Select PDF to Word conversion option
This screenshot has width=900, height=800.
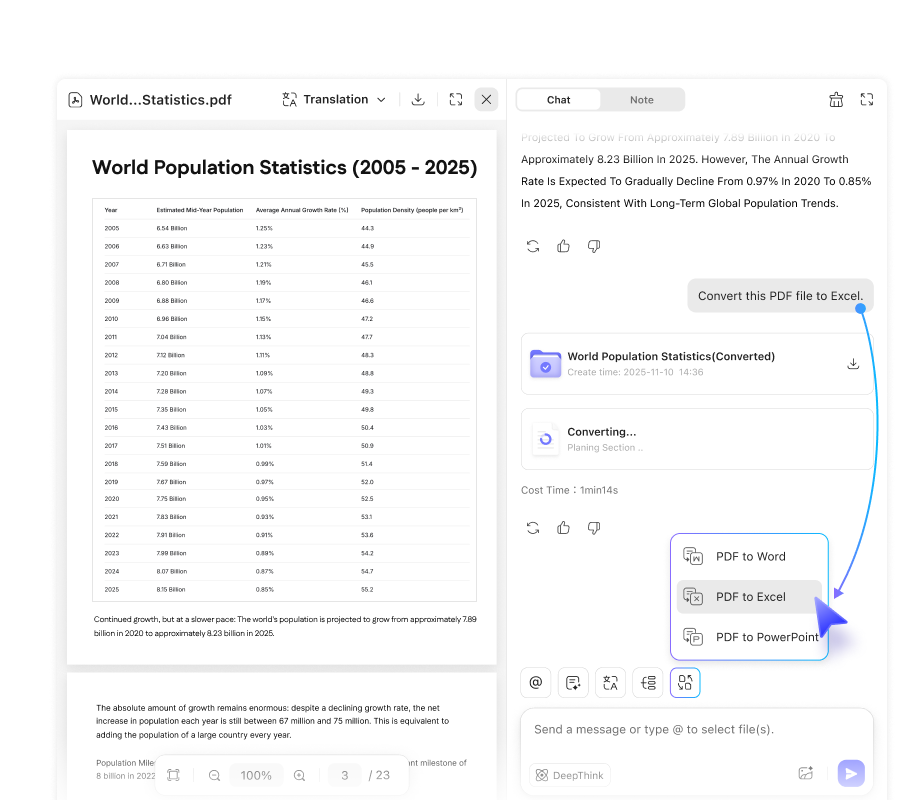coord(749,556)
